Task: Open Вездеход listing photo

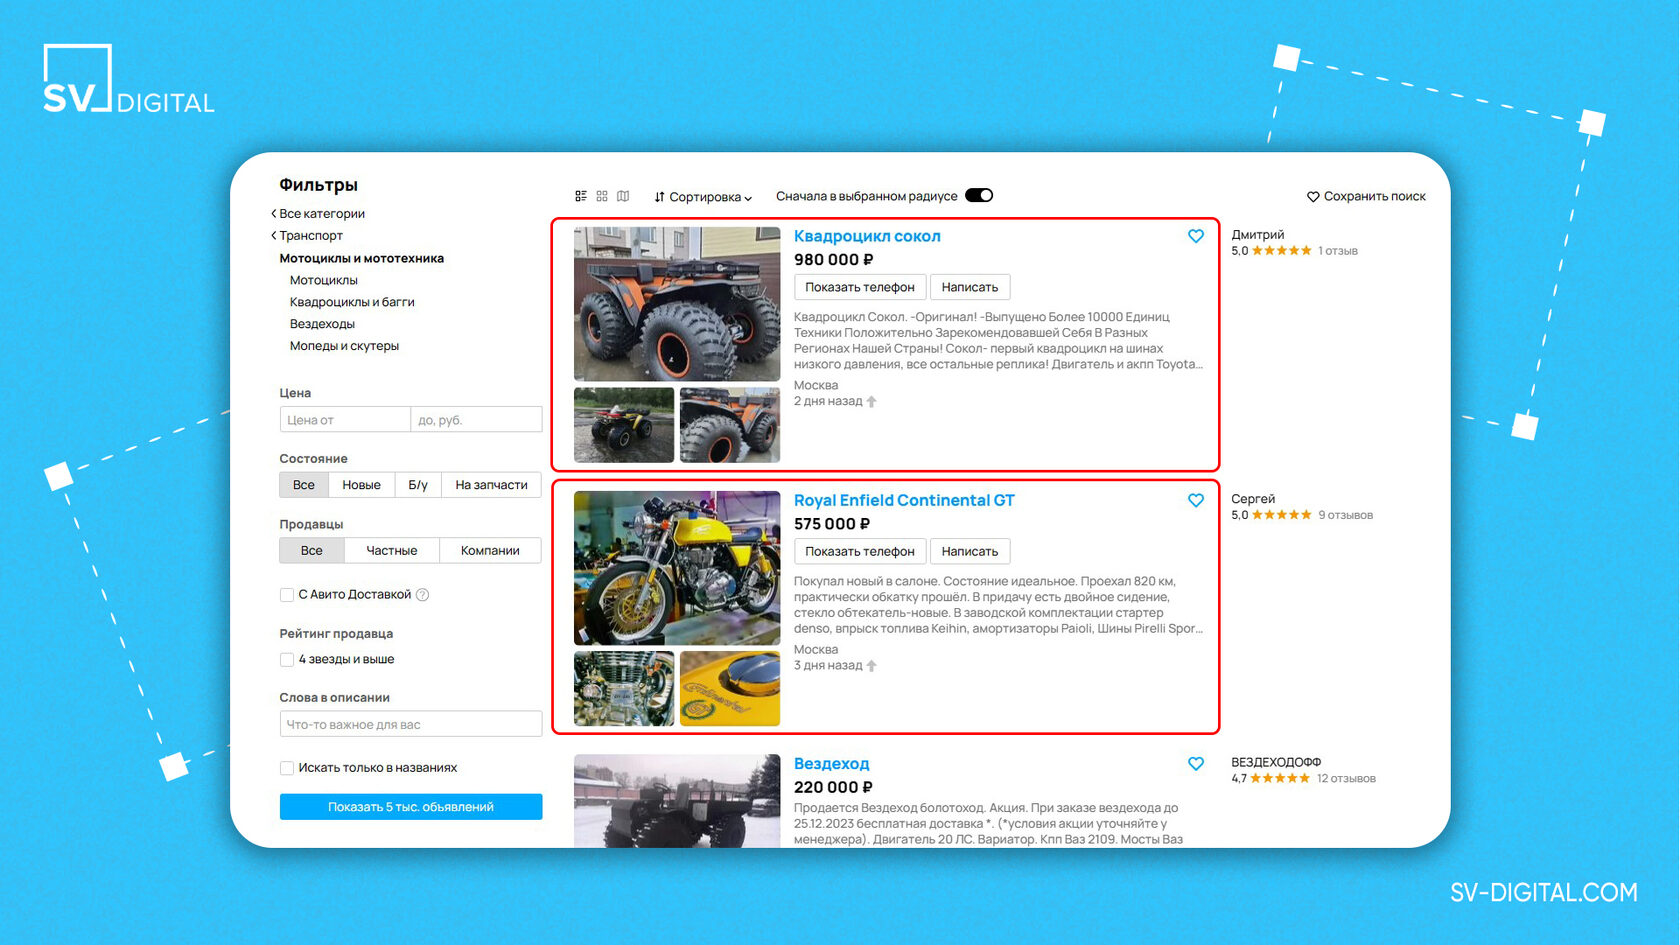Action: pyautogui.click(x=677, y=801)
